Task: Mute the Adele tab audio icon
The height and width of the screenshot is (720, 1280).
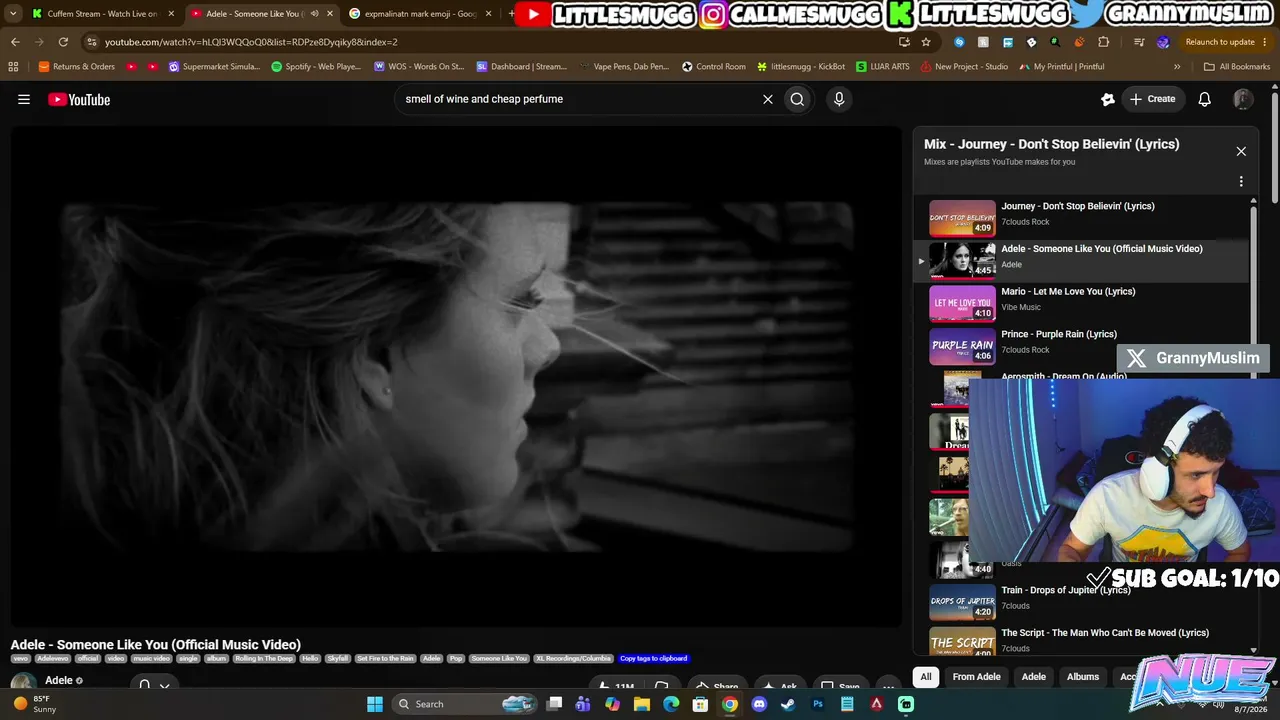Action: (315, 14)
